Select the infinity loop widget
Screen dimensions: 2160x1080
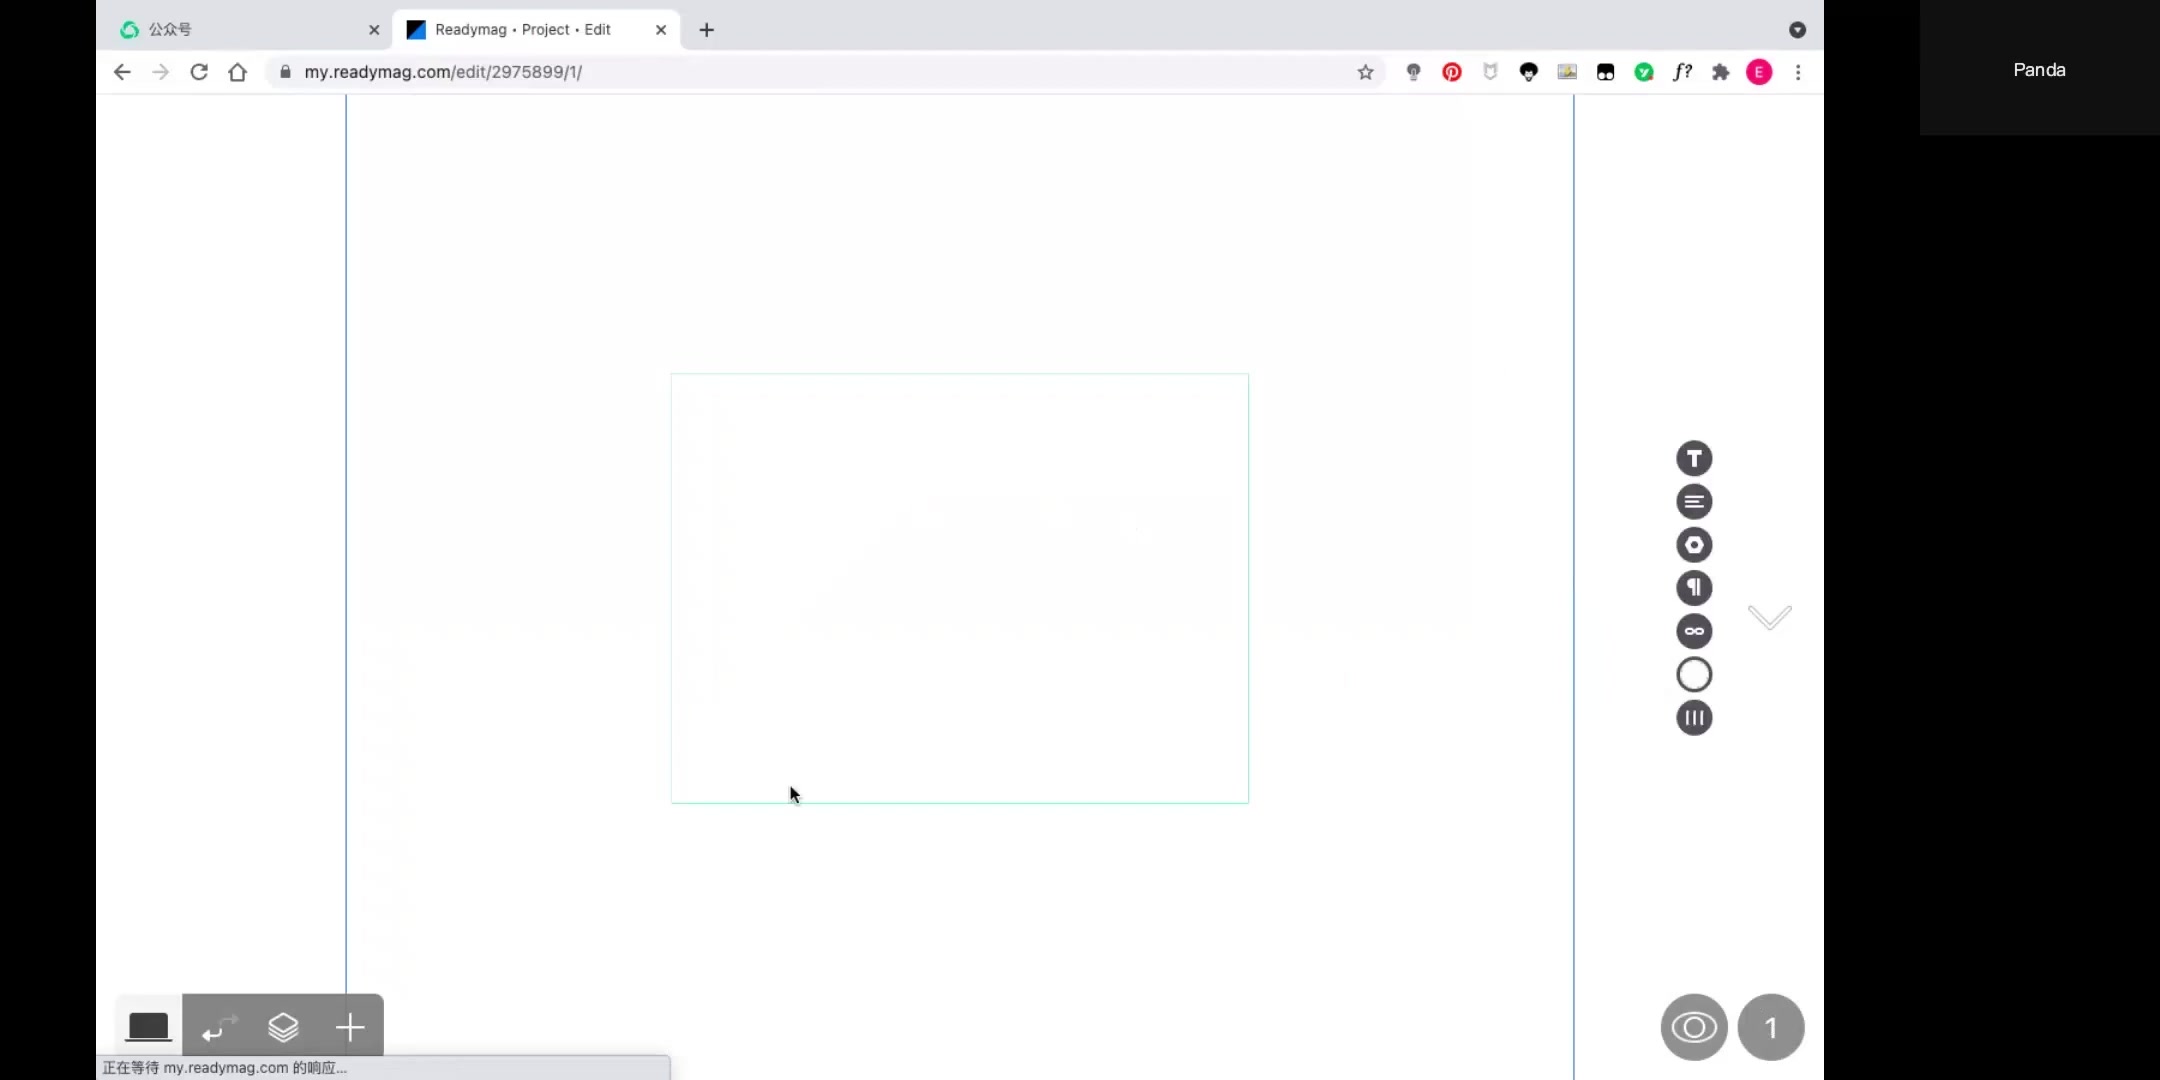pos(1694,631)
